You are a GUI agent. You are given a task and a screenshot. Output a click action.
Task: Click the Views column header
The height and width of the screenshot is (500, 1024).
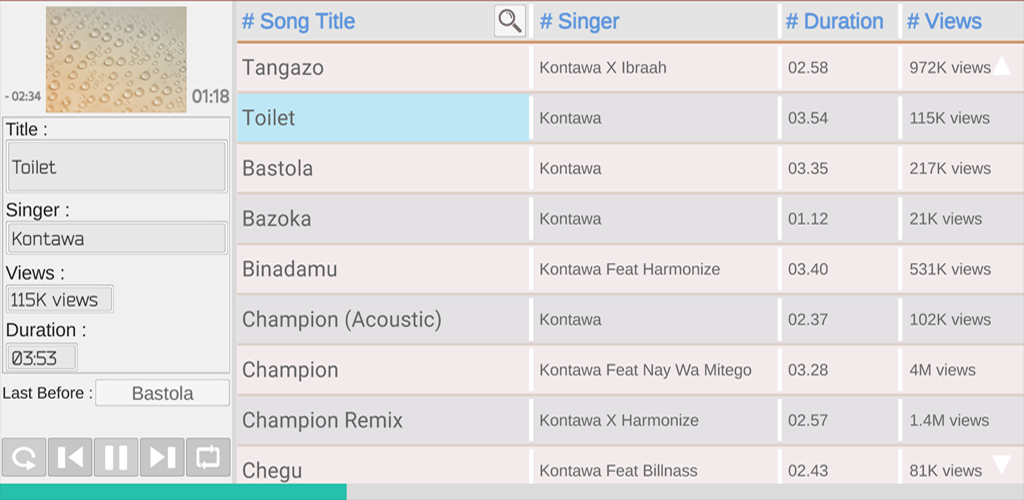944,21
